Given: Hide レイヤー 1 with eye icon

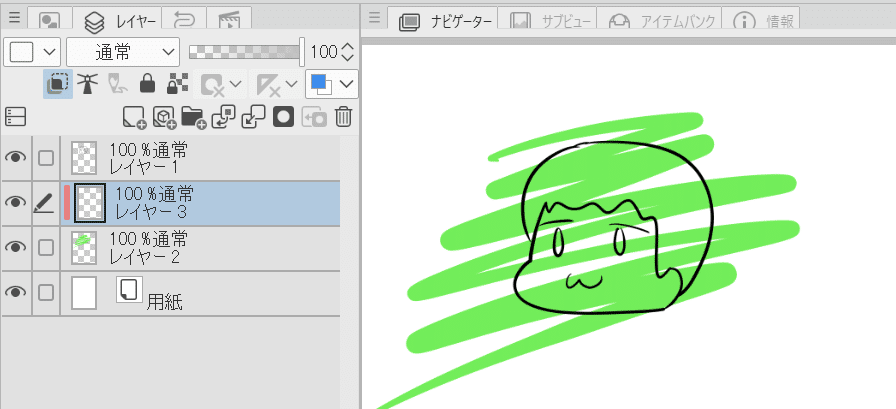Looking at the screenshot, I should (16, 158).
